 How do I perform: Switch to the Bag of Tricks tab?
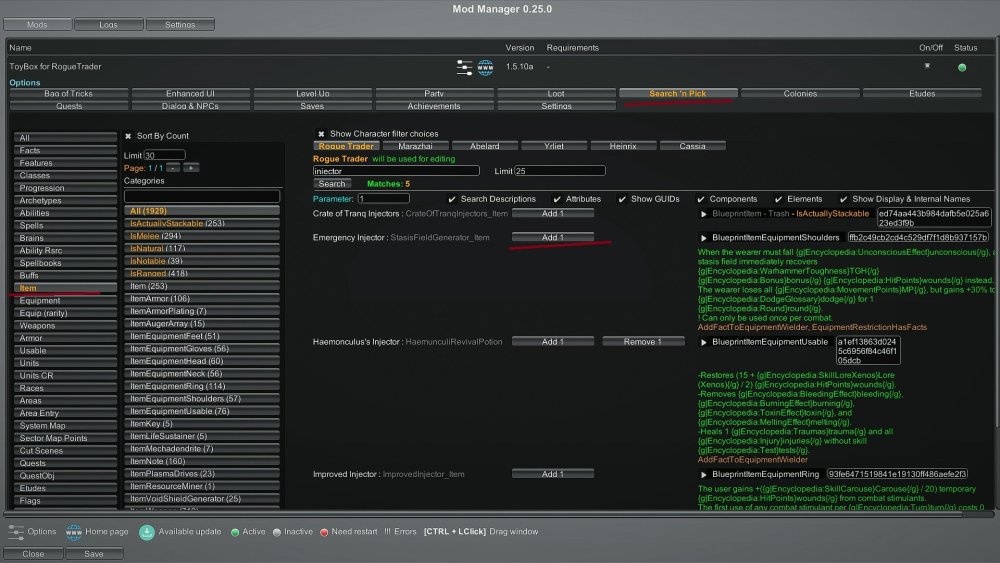point(69,94)
